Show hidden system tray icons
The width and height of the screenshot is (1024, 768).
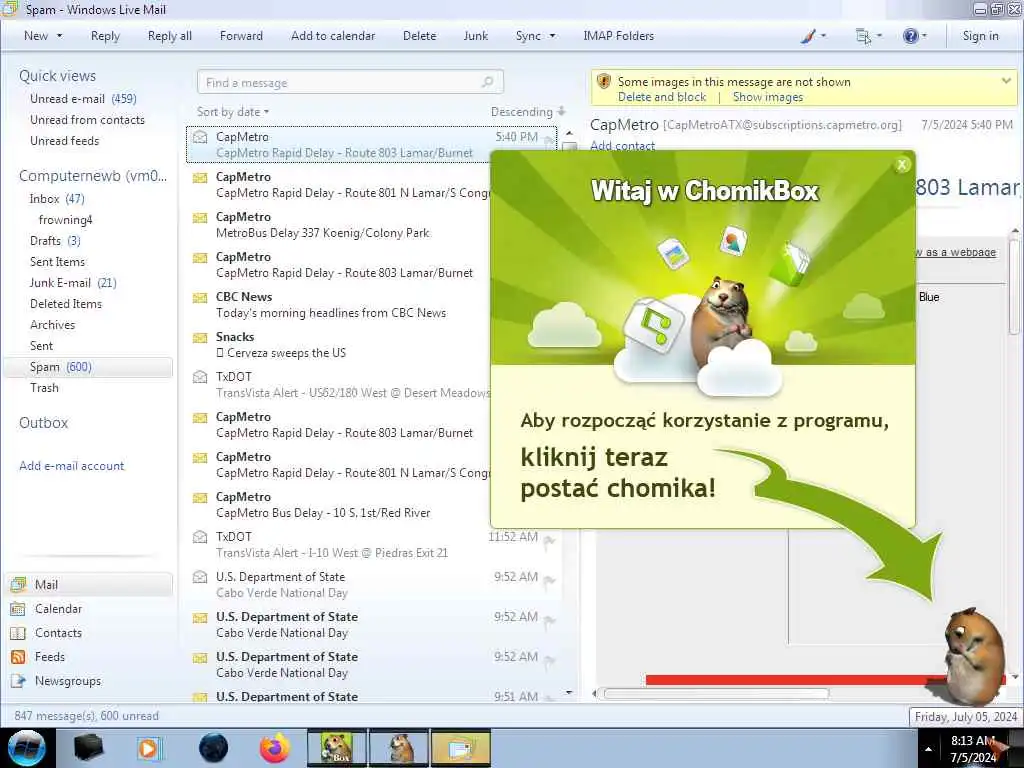(928, 749)
